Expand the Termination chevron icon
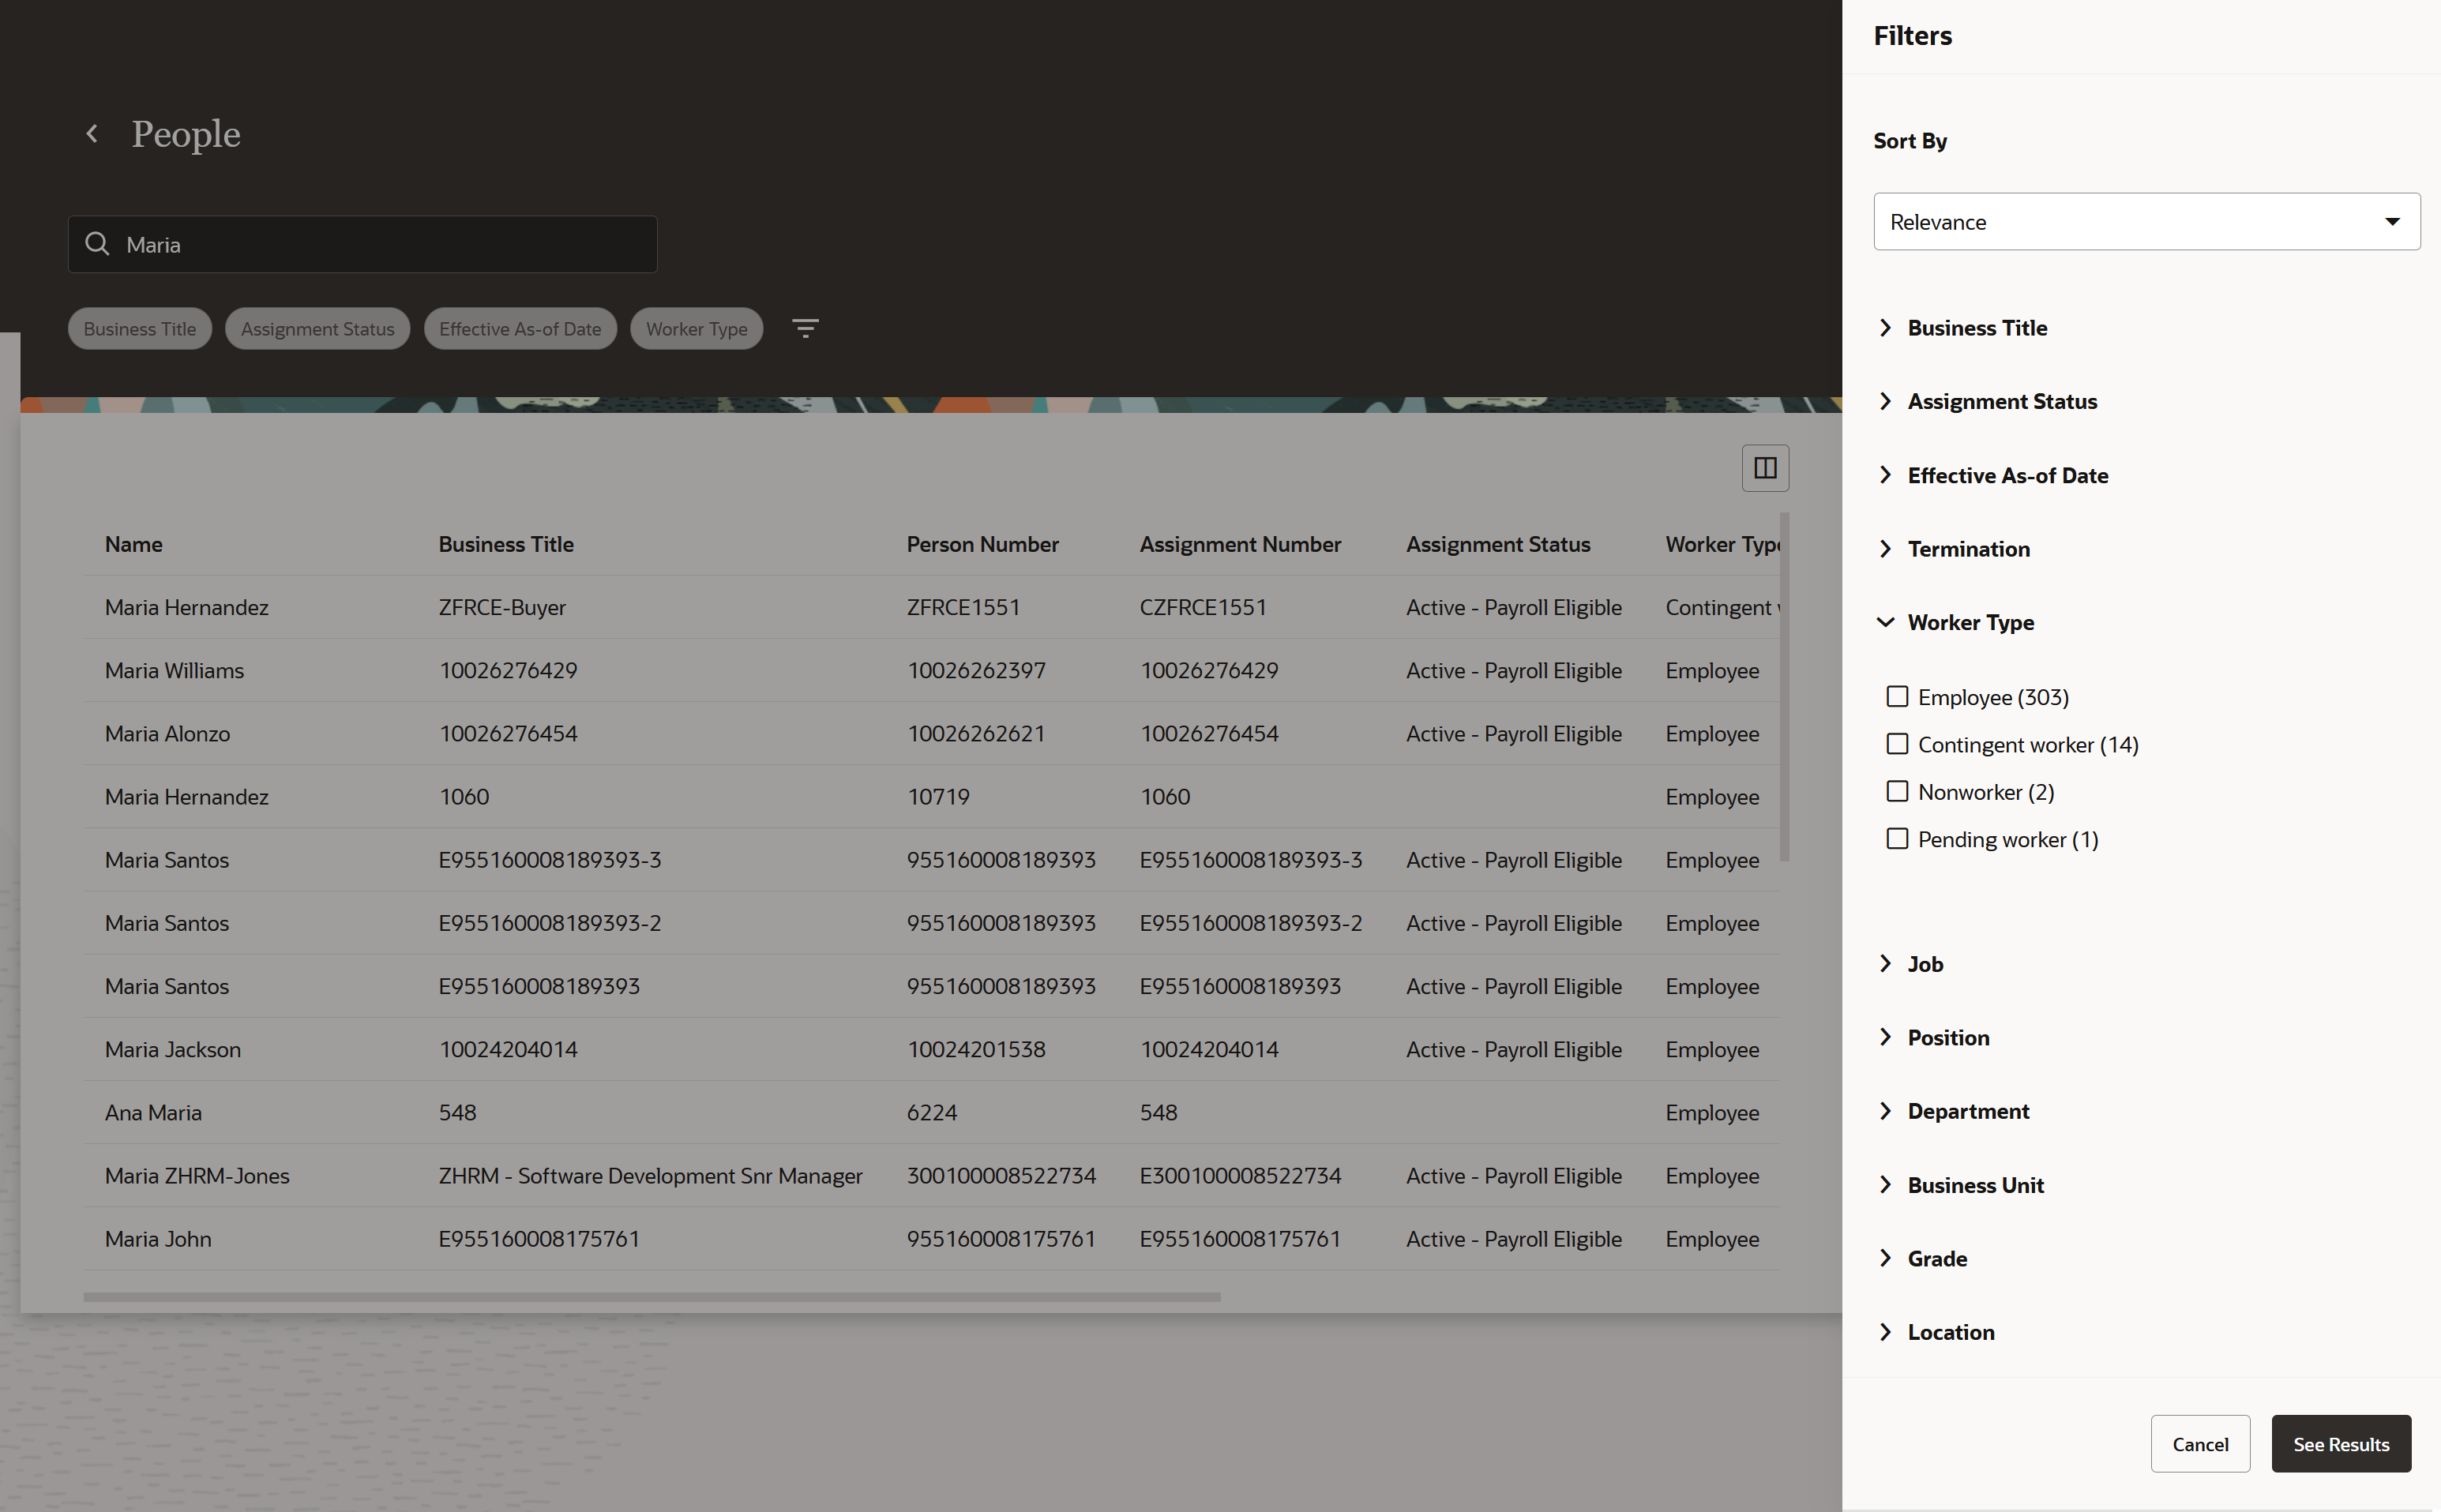The image size is (2441, 1512). (1885, 549)
